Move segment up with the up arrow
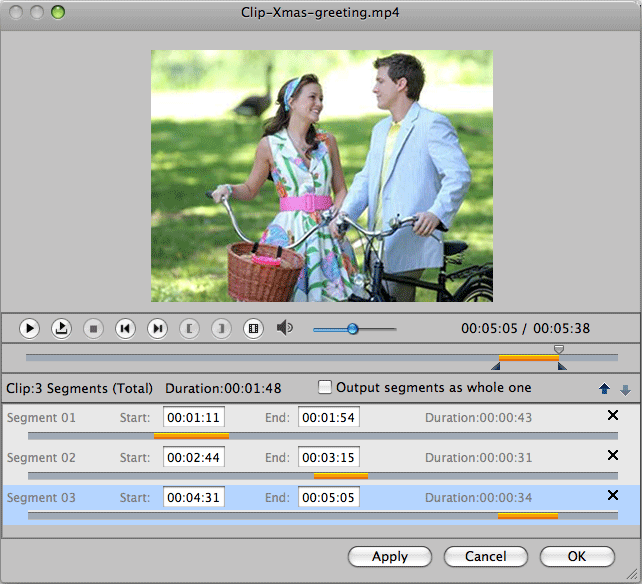Viewport: 642px width, 584px height. (x=604, y=389)
